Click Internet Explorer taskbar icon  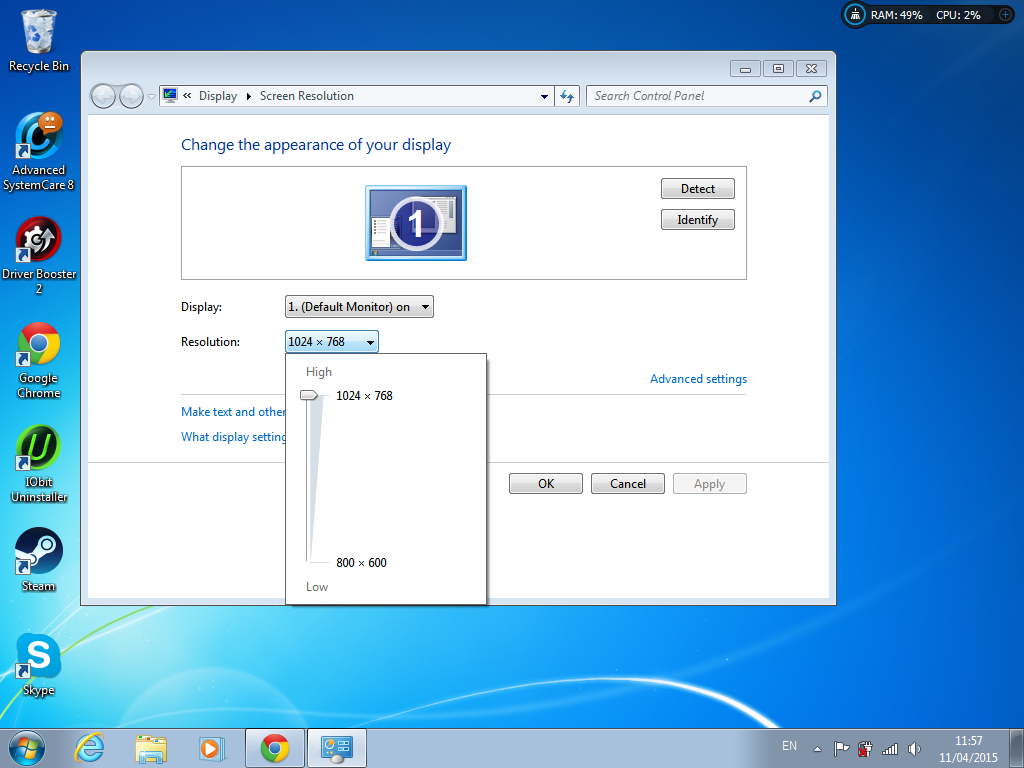[89, 748]
